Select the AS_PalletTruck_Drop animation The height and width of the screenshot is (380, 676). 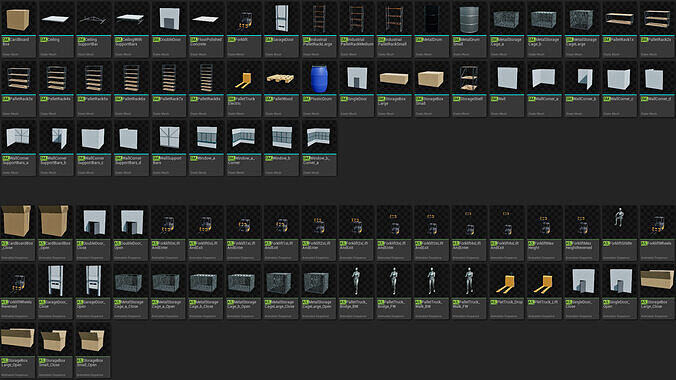[507, 292]
